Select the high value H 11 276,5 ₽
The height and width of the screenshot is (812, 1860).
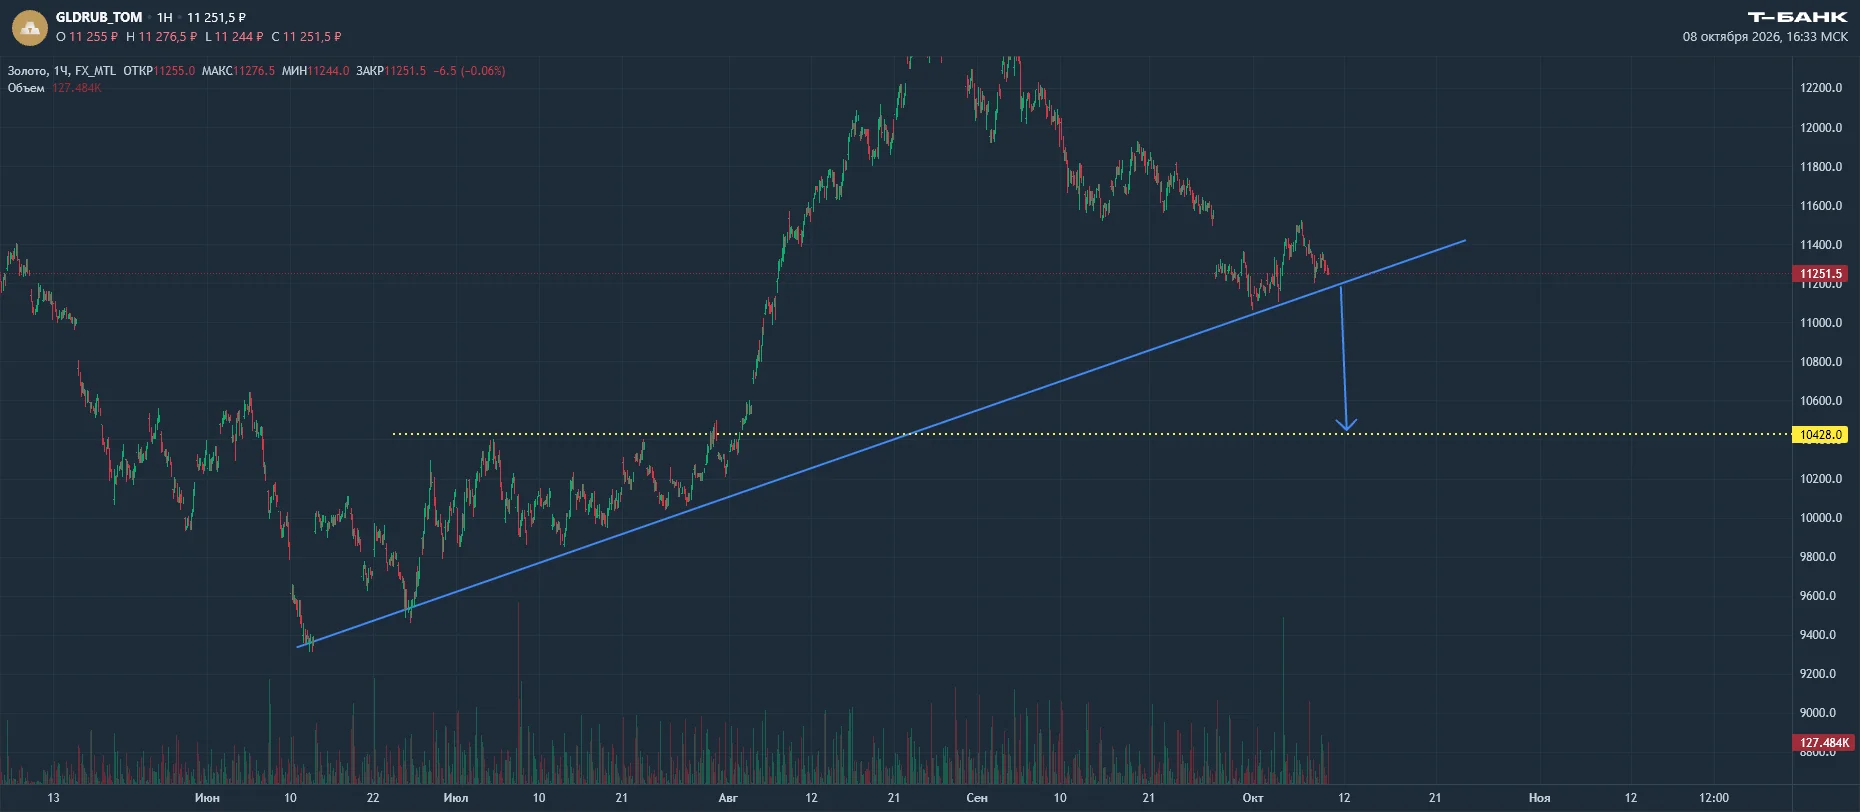click(162, 37)
